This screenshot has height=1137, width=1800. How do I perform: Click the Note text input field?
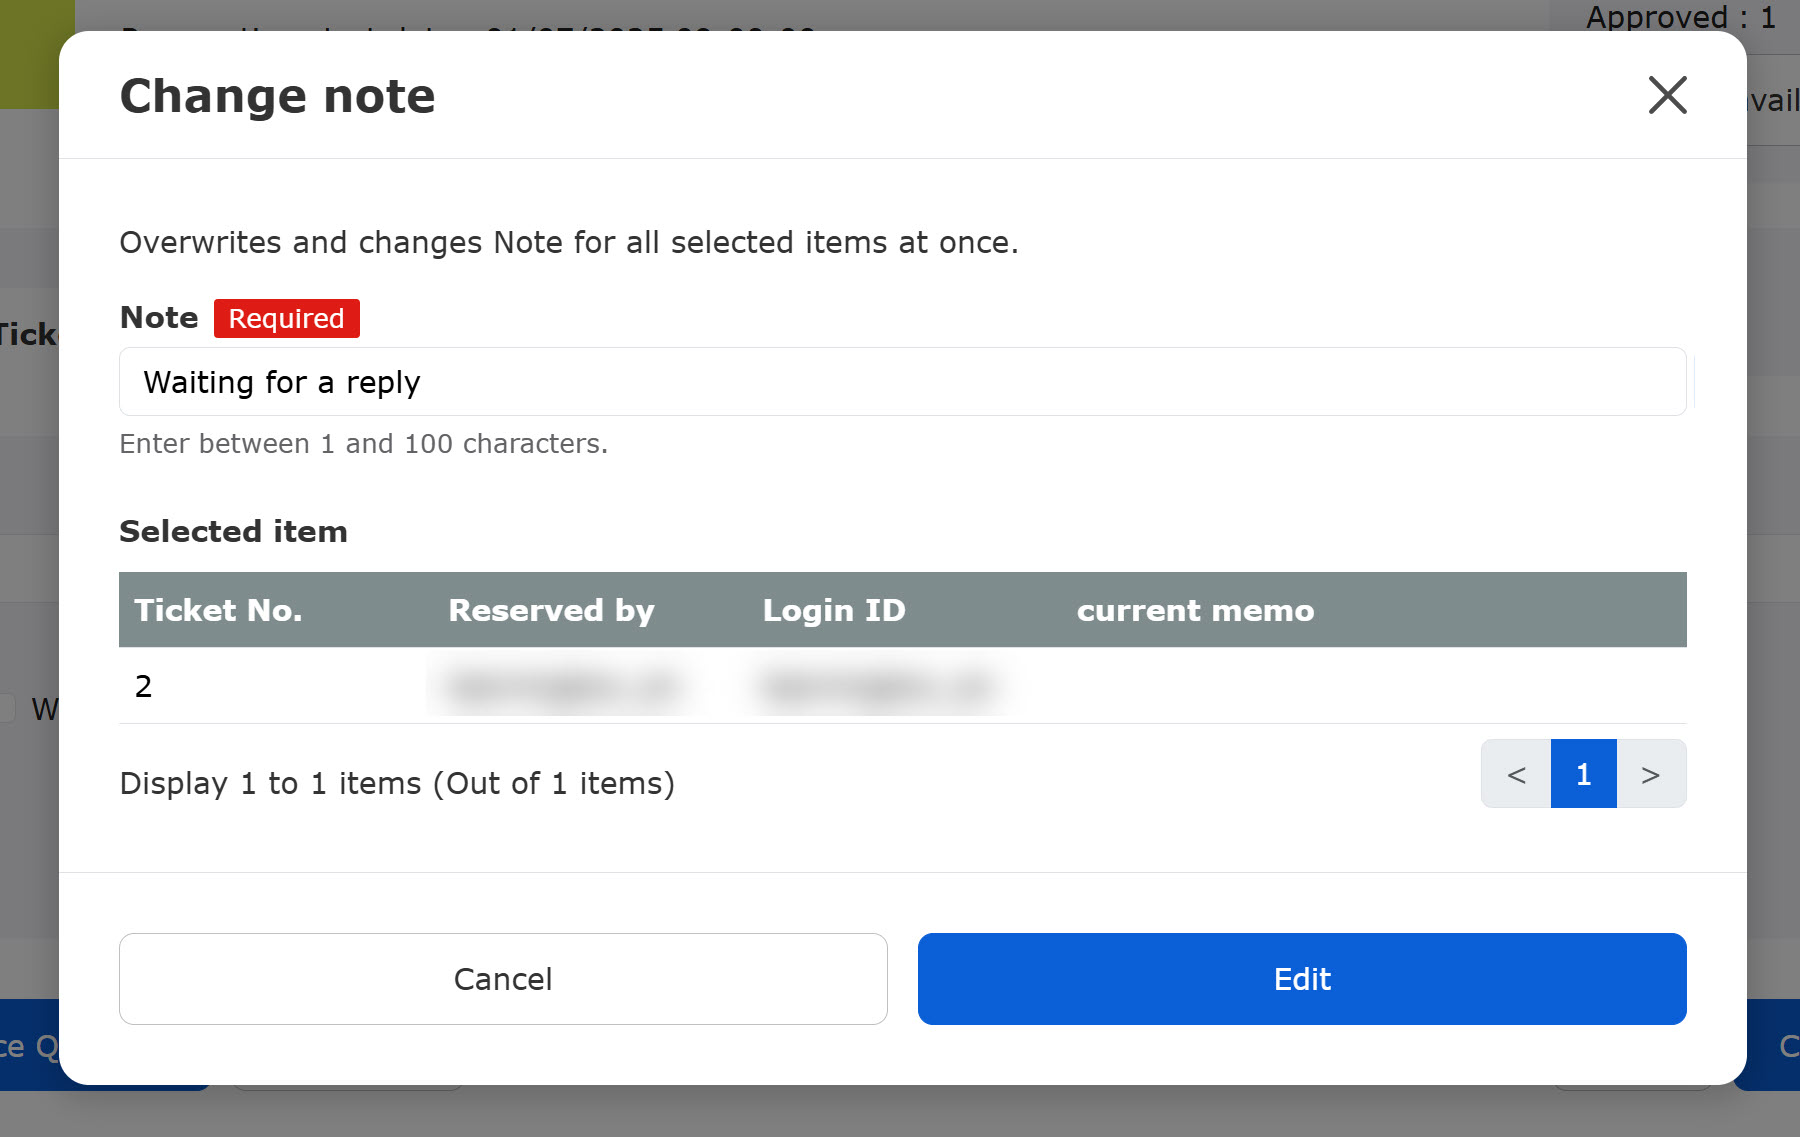point(902,382)
